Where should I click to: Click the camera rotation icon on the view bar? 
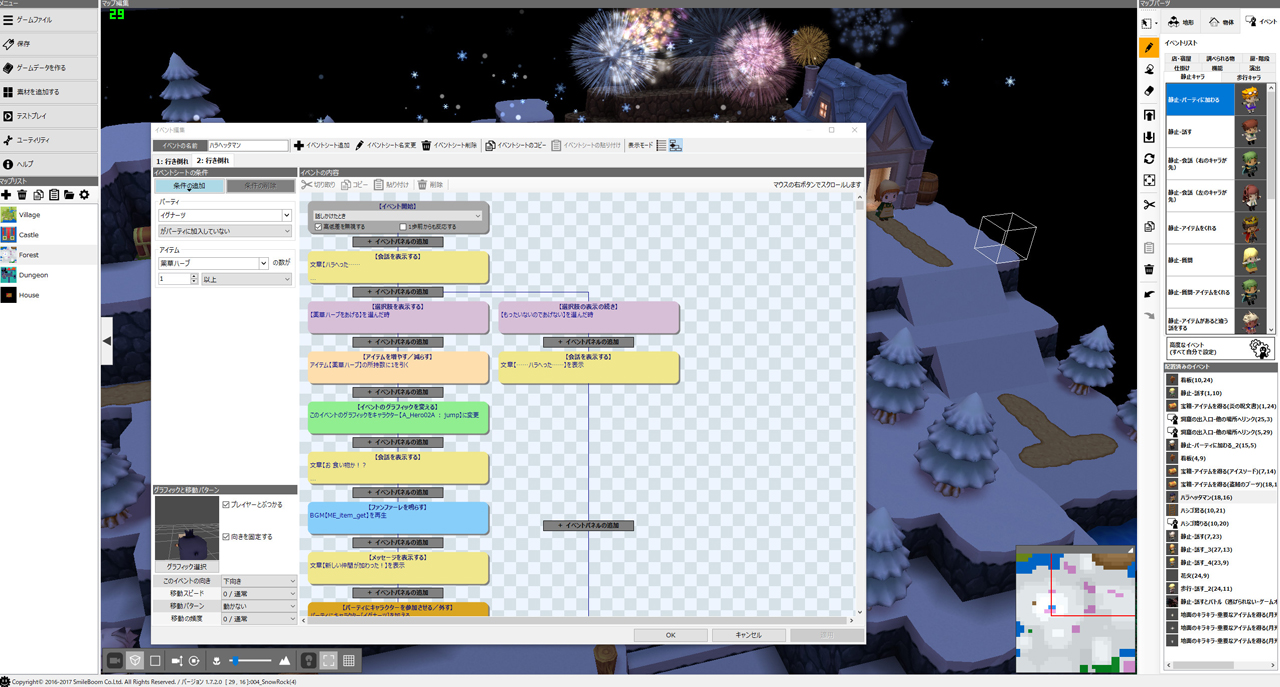pyautogui.click(x=194, y=661)
